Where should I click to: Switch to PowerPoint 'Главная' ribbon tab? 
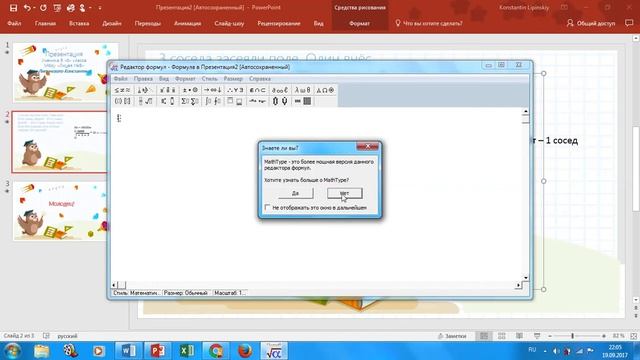45,23
